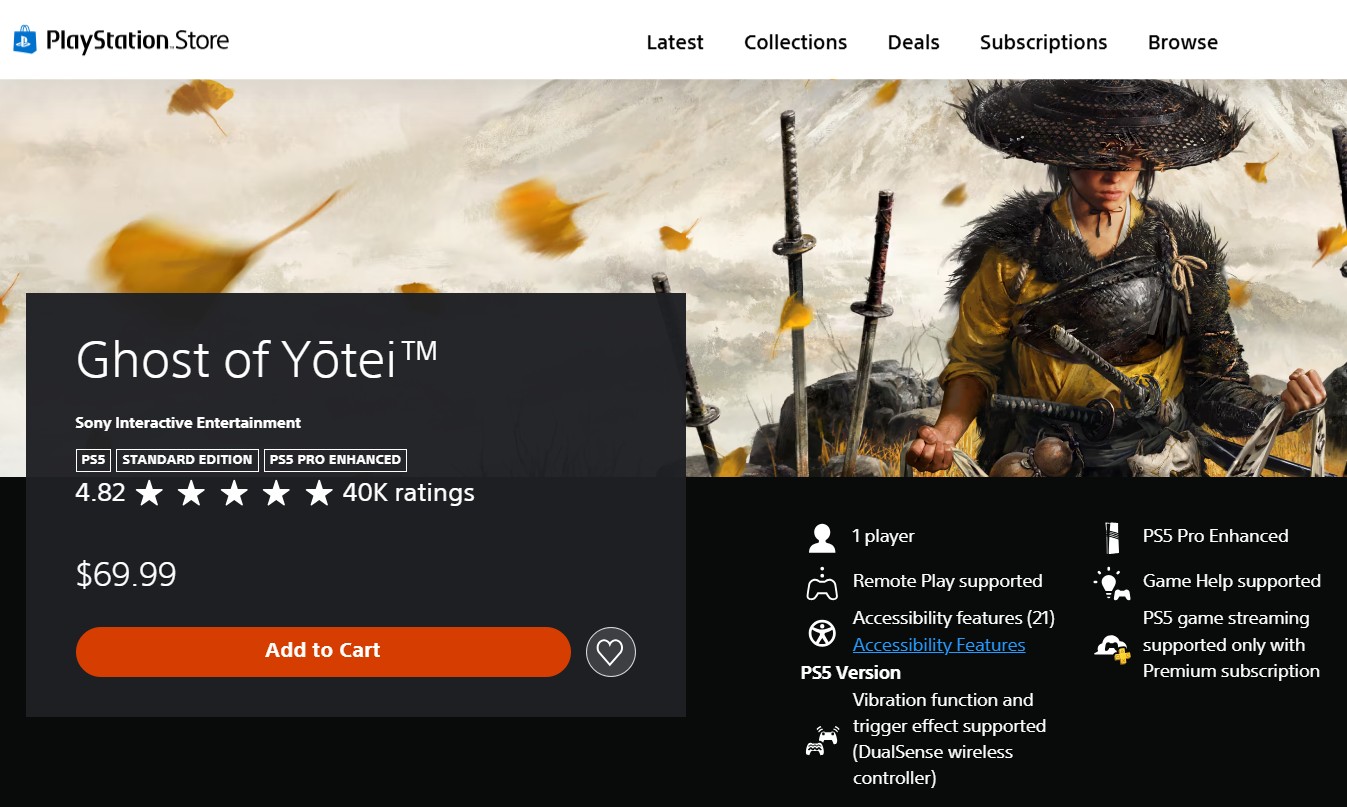This screenshot has height=807, width=1347.
Task: Click the PS5 Pro console icon
Action: 1111,538
